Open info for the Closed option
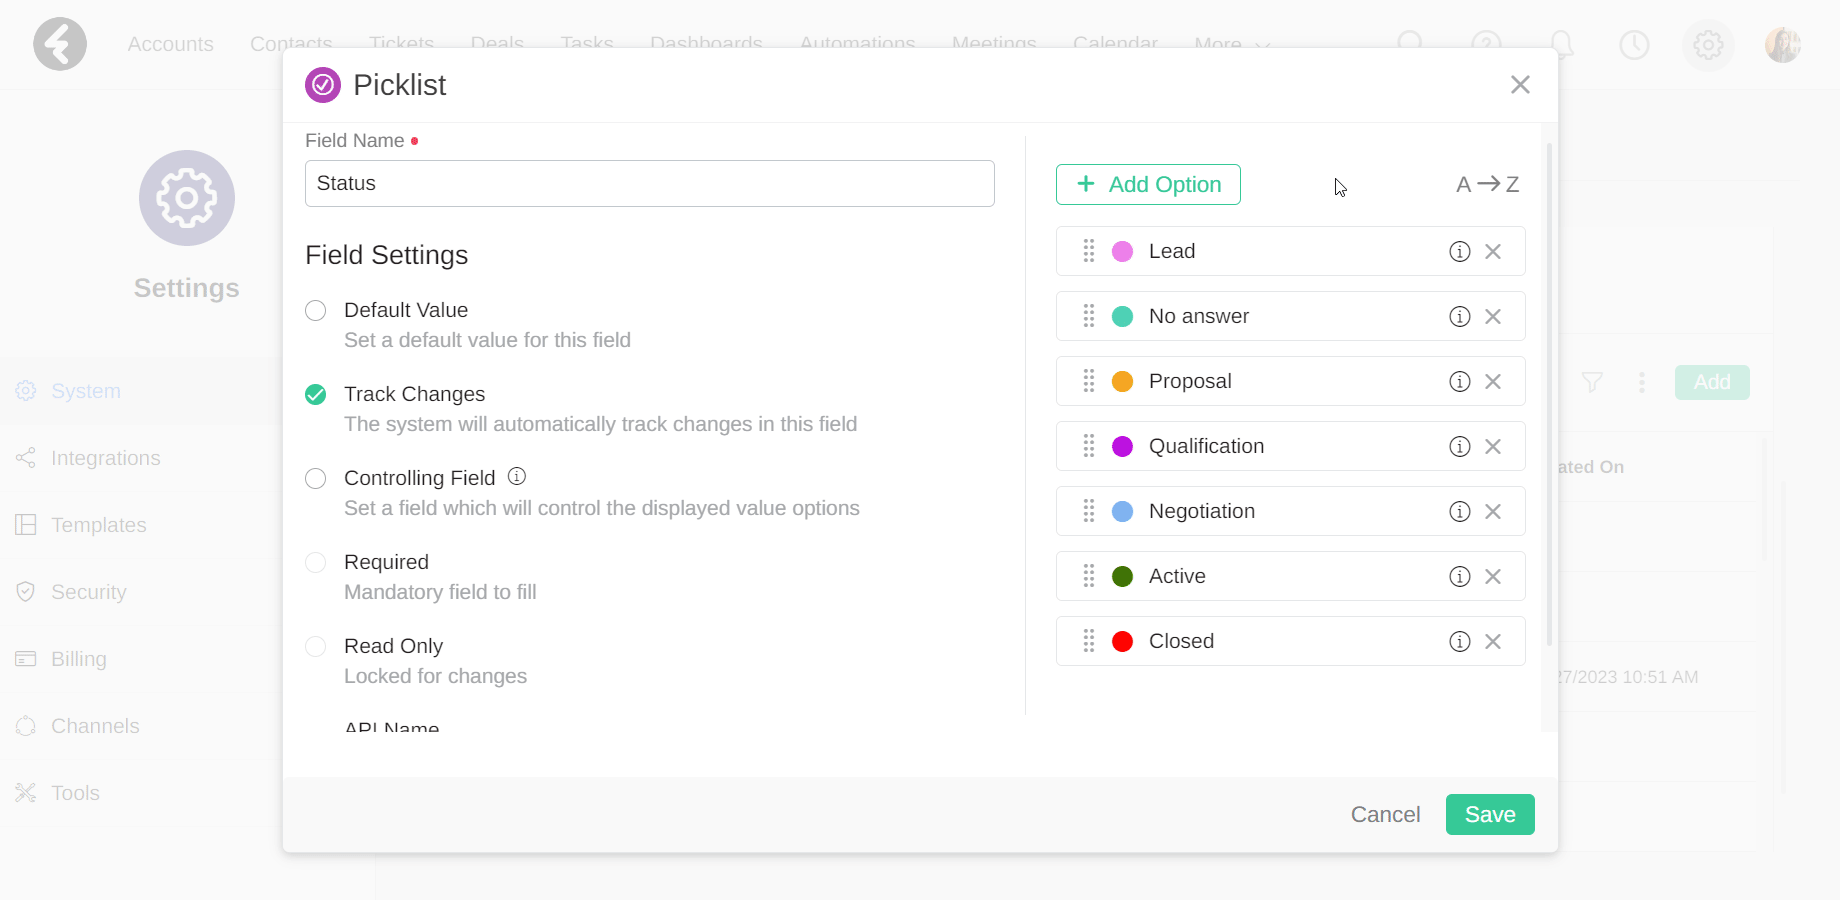Image resolution: width=1840 pixels, height=900 pixels. pos(1460,641)
